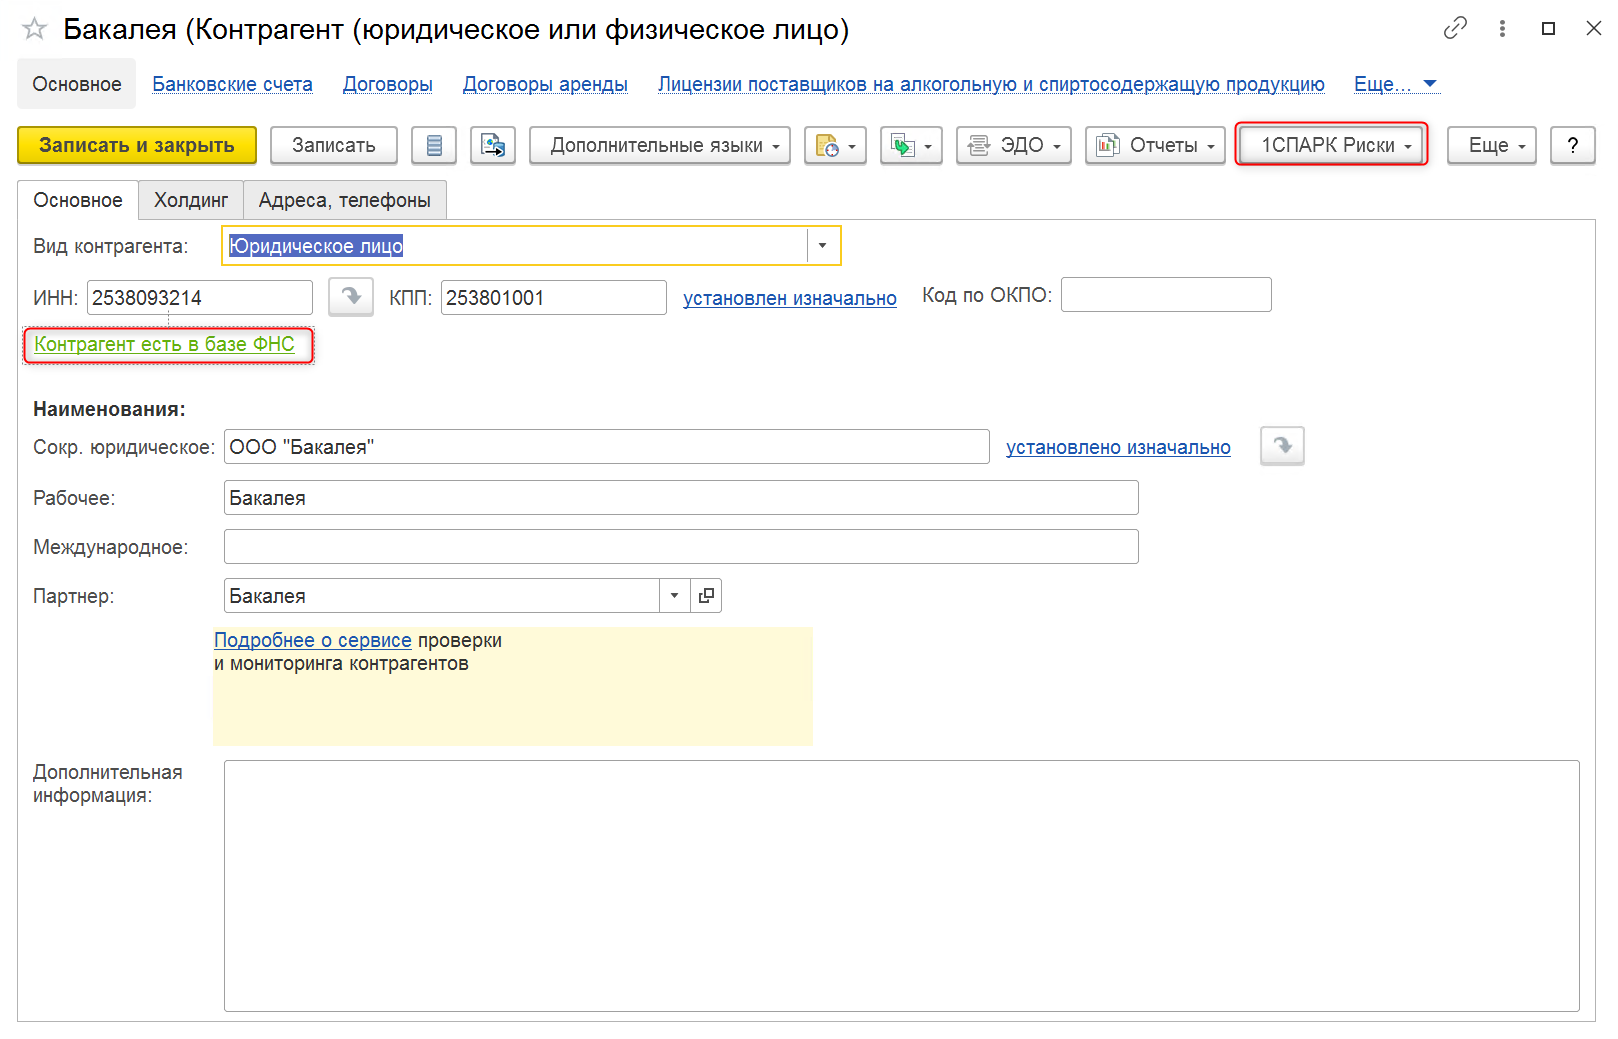1618x1039 pixels.
Task: Expand the Вид контрагента dropdown
Action: click(823, 246)
